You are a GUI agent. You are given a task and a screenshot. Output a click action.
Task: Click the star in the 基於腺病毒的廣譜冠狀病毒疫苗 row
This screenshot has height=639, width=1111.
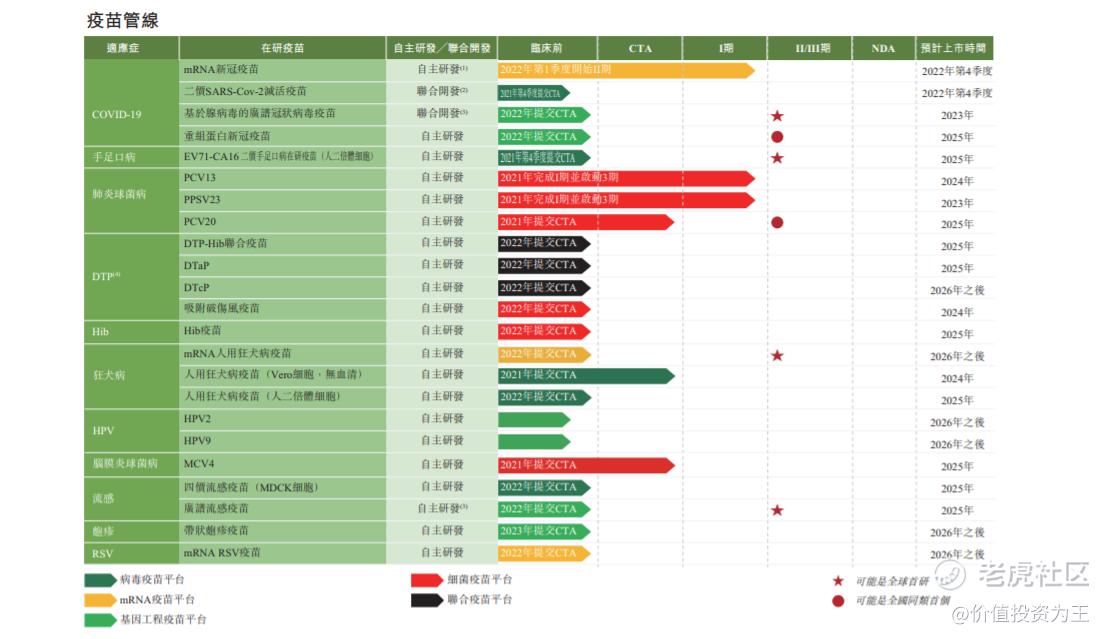point(777,115)
